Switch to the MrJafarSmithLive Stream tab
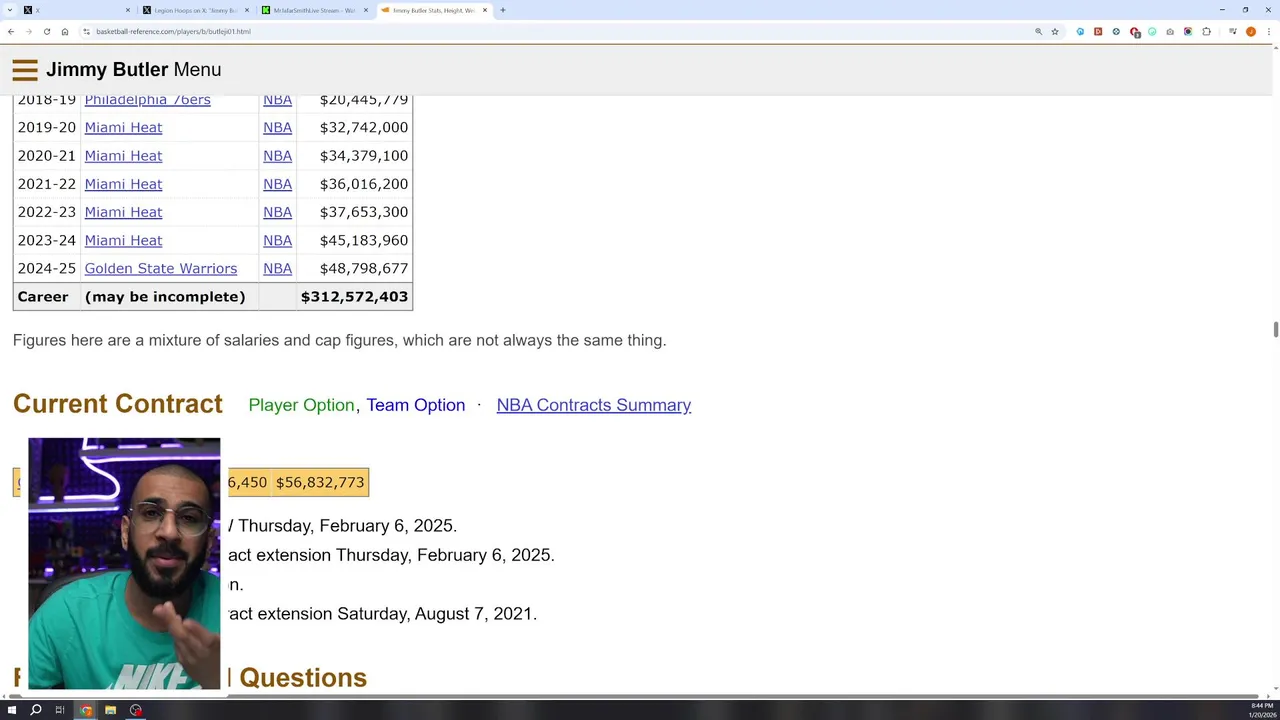This screenshot has height=720, width=1280. pos(314,10)
